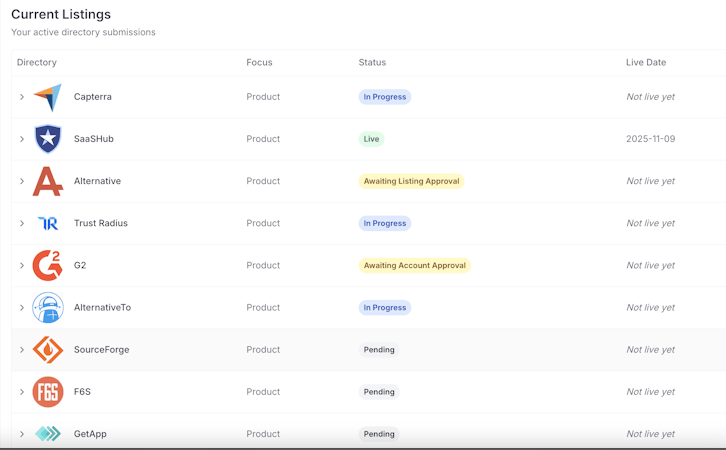
Task: Click the GetApp teal arrows logo
Action: [48, 434]
